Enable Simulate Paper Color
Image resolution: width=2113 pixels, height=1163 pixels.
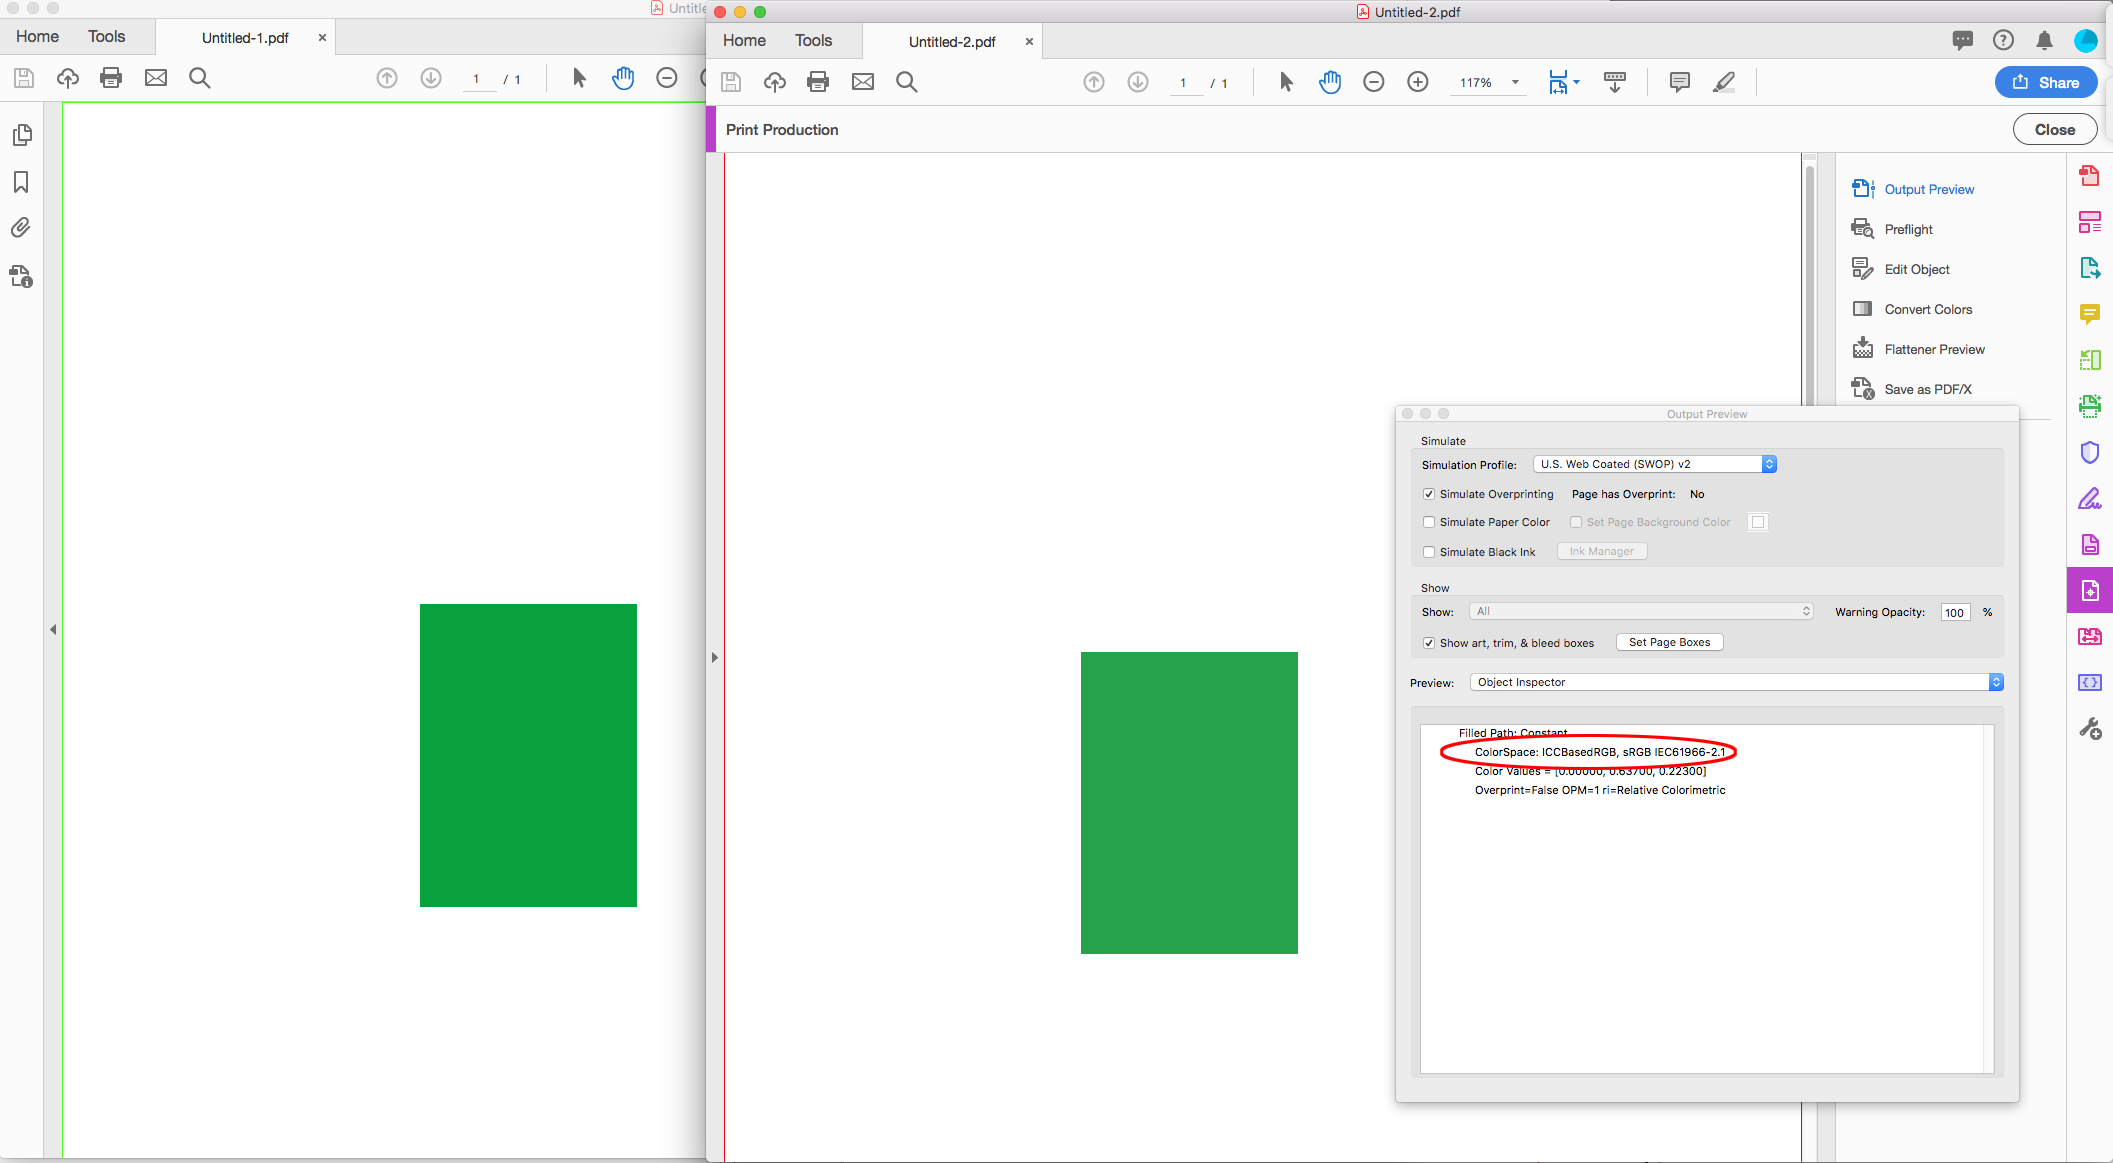coord(1429,522)
